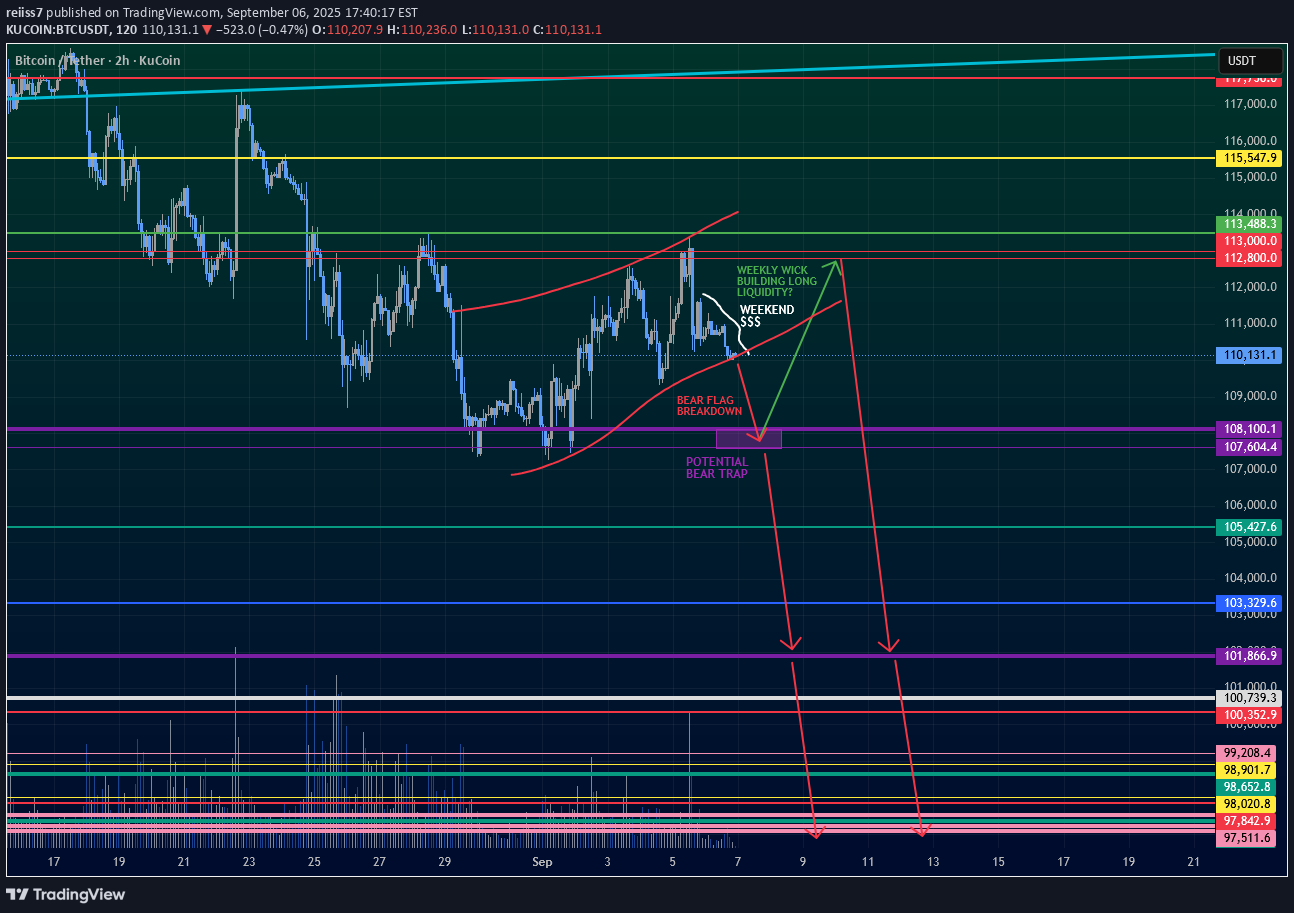Image resolution: width=1294 pixels, height=913 pixels.
Task: Click the red 112,800.0 price label
Action: pos(1247,258)
